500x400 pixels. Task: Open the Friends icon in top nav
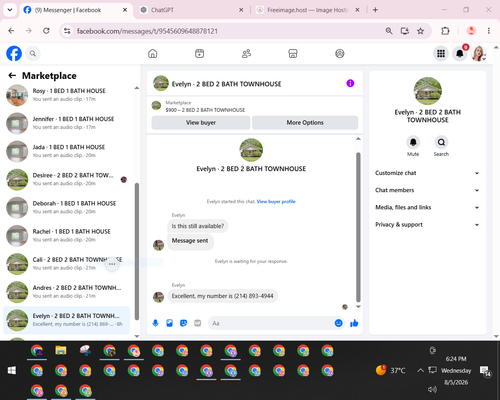(246, 53)
